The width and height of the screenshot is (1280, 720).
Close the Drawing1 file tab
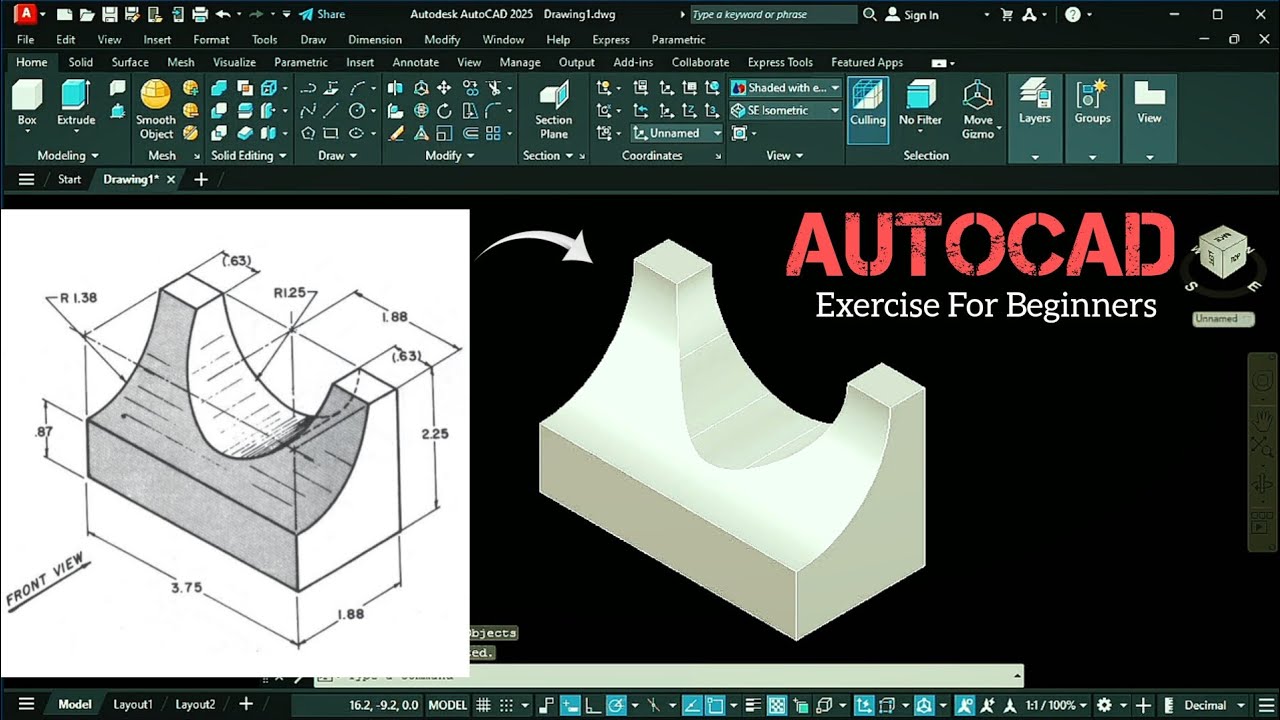(x=171, y=180)
